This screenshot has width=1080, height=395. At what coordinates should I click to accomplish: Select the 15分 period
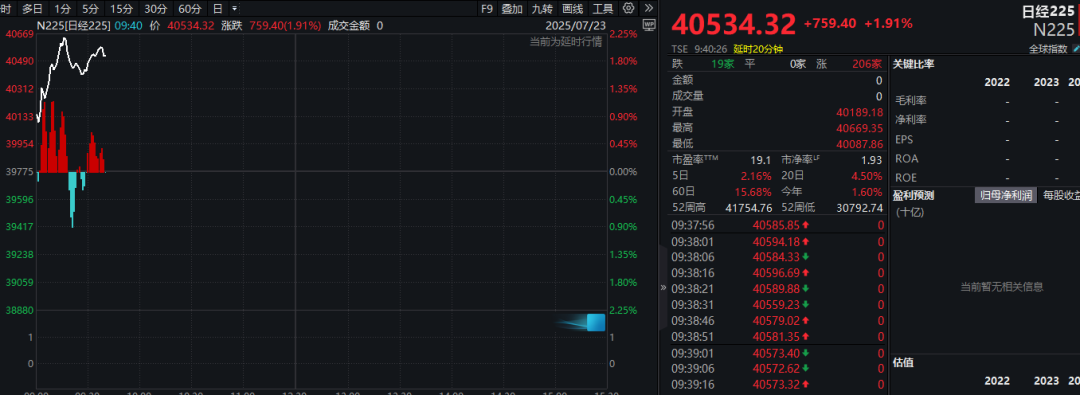(x=122, y=9)
